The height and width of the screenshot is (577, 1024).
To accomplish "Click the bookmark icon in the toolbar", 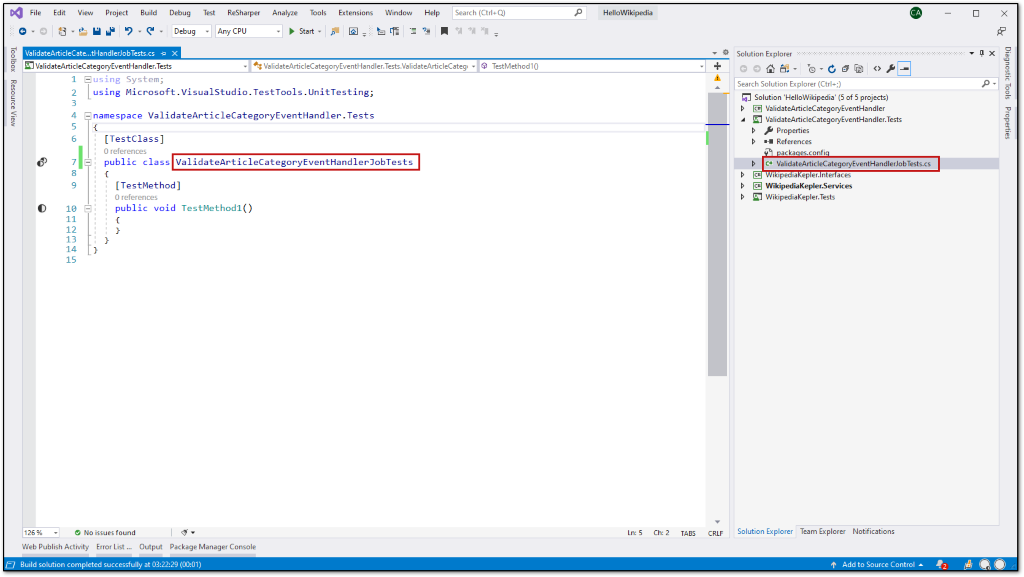I will click(444, 31).
